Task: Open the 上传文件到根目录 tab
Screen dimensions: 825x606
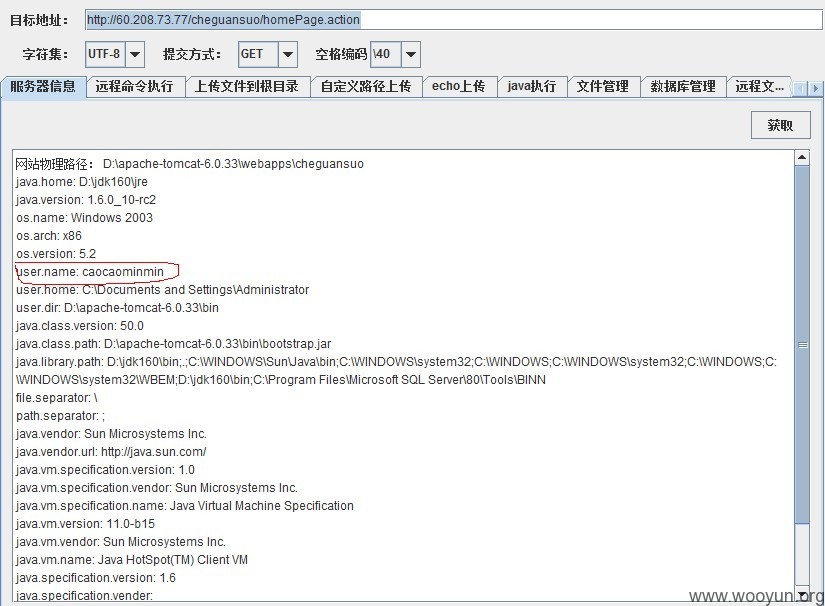Action: 247,86
